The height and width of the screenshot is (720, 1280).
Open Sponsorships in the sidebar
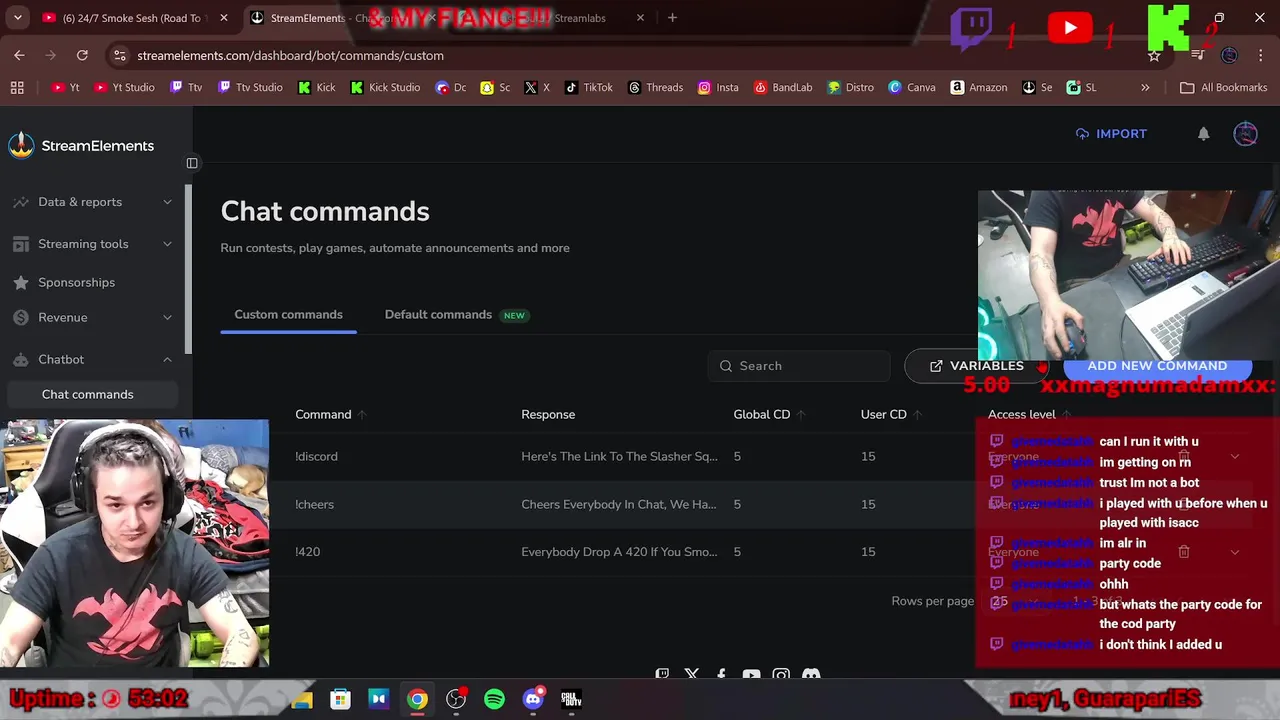pyautogui.click(x=76, y=282)
